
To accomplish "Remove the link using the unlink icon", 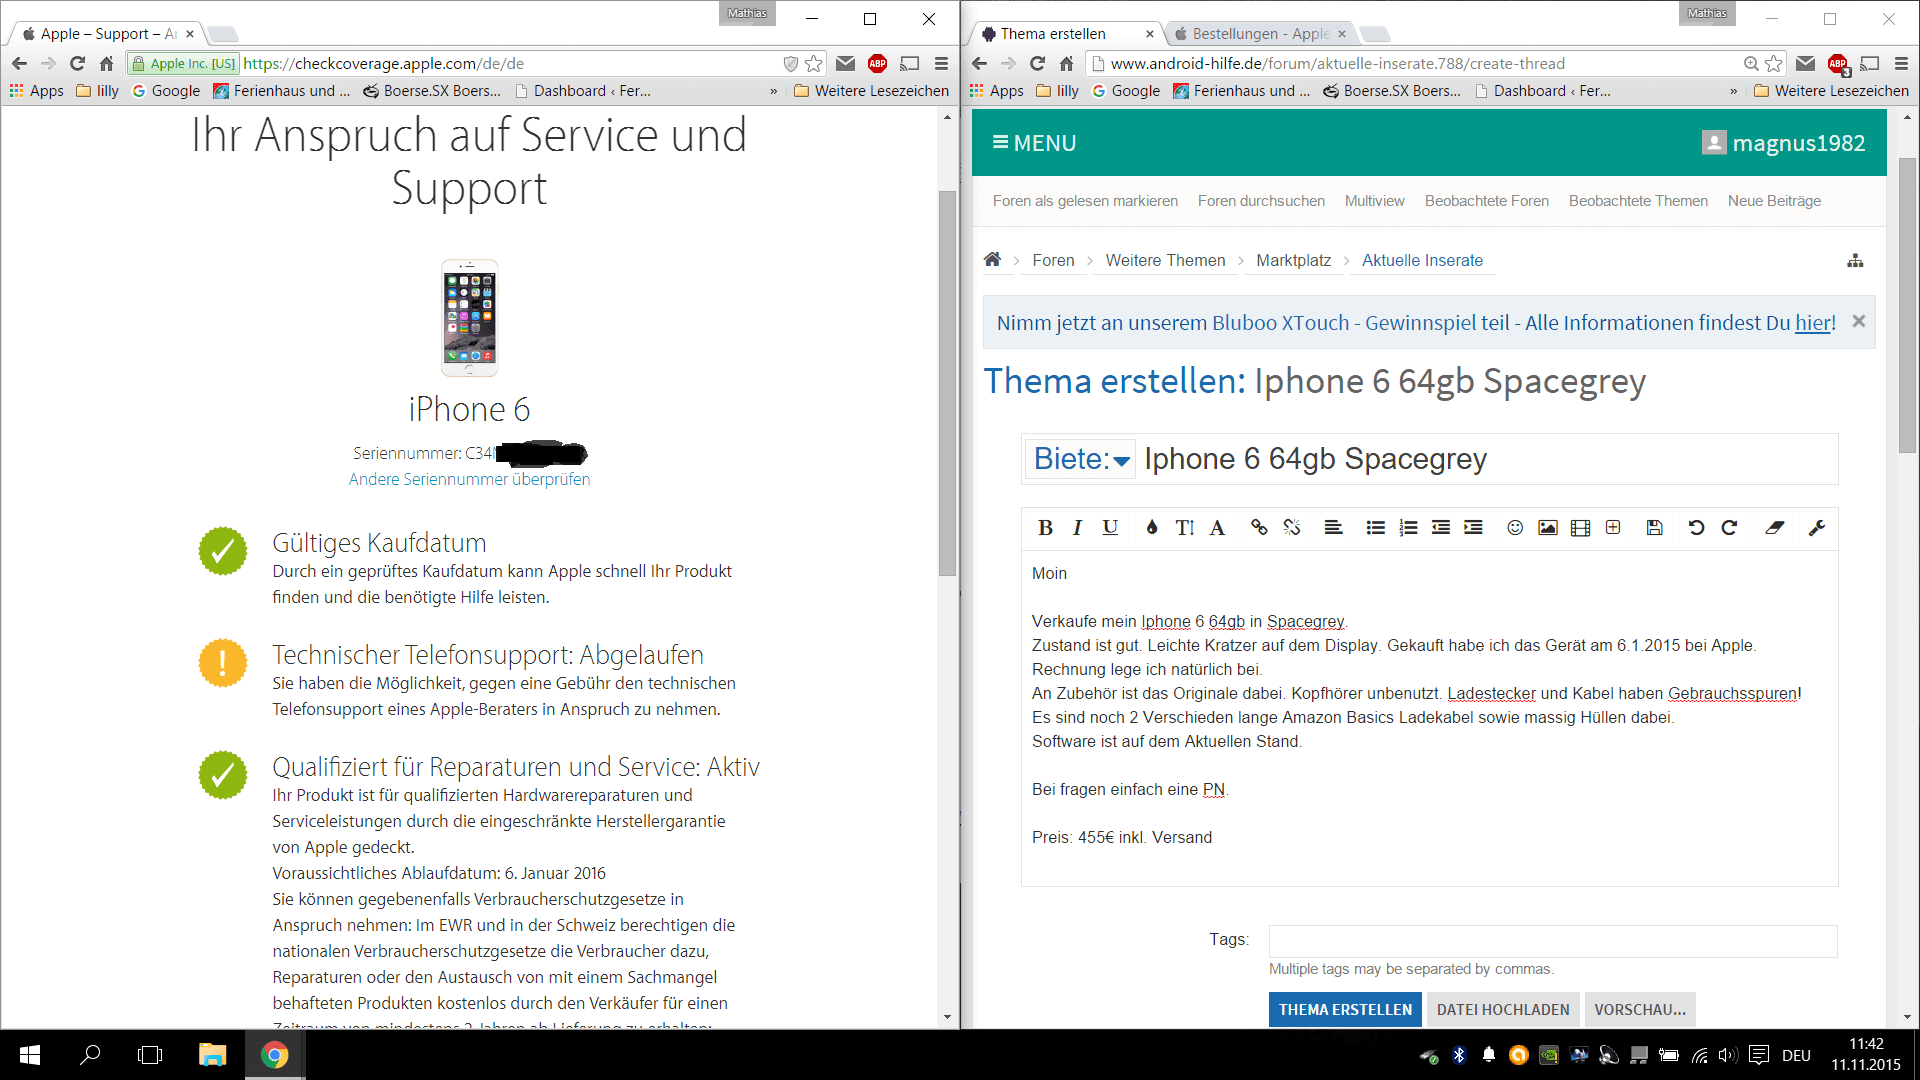I will (x=1292, y=528).
